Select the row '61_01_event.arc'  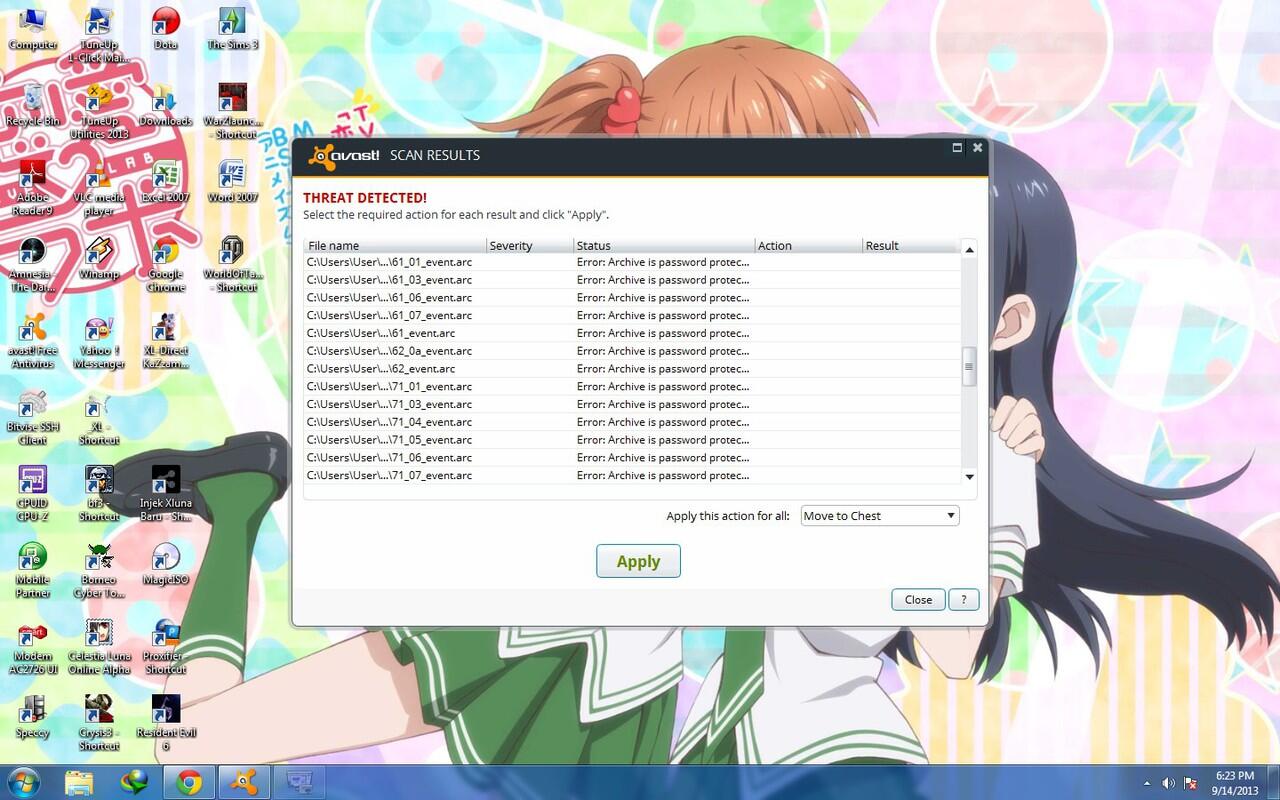[632, 262]
